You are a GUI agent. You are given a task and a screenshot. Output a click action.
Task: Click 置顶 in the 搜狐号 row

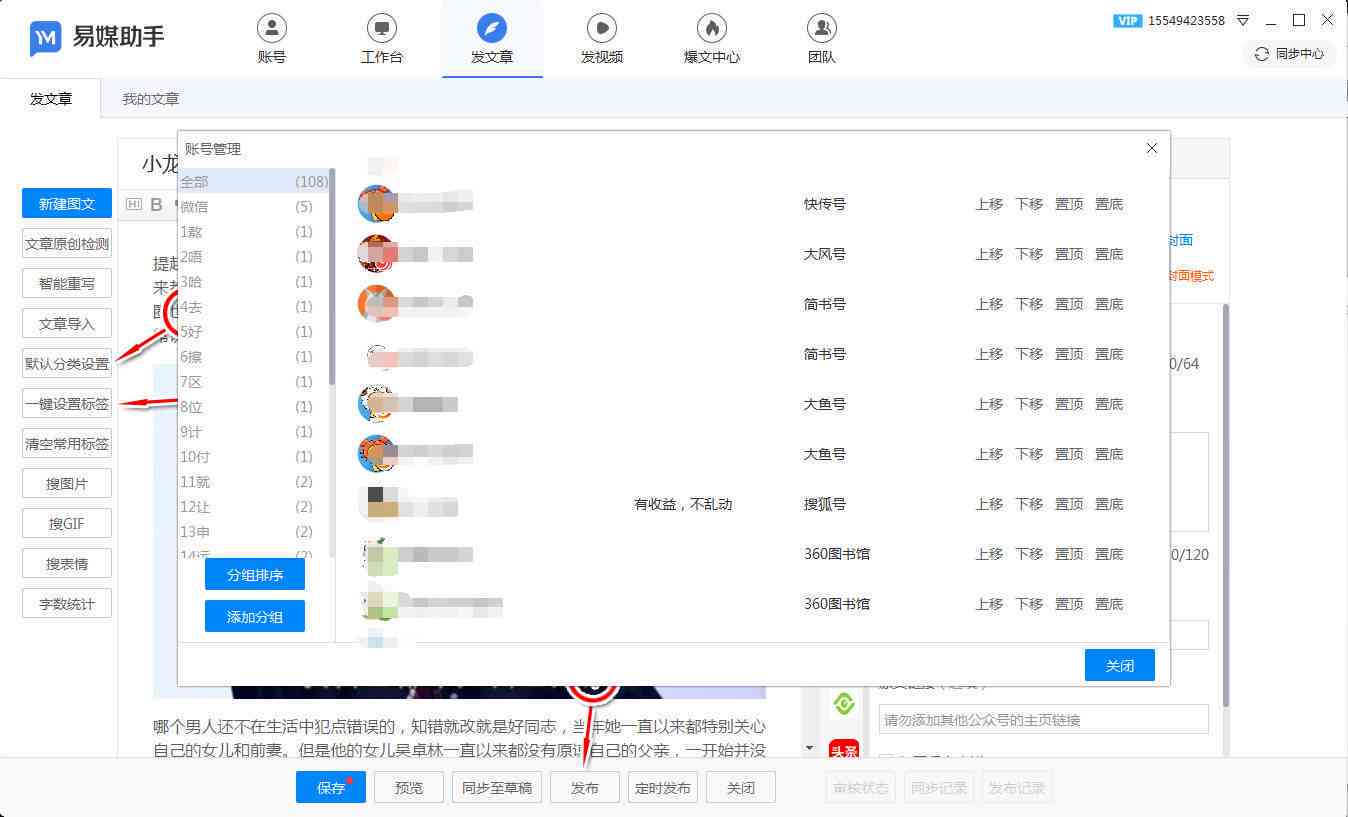pyautogui.click(x=1069, y=504)
